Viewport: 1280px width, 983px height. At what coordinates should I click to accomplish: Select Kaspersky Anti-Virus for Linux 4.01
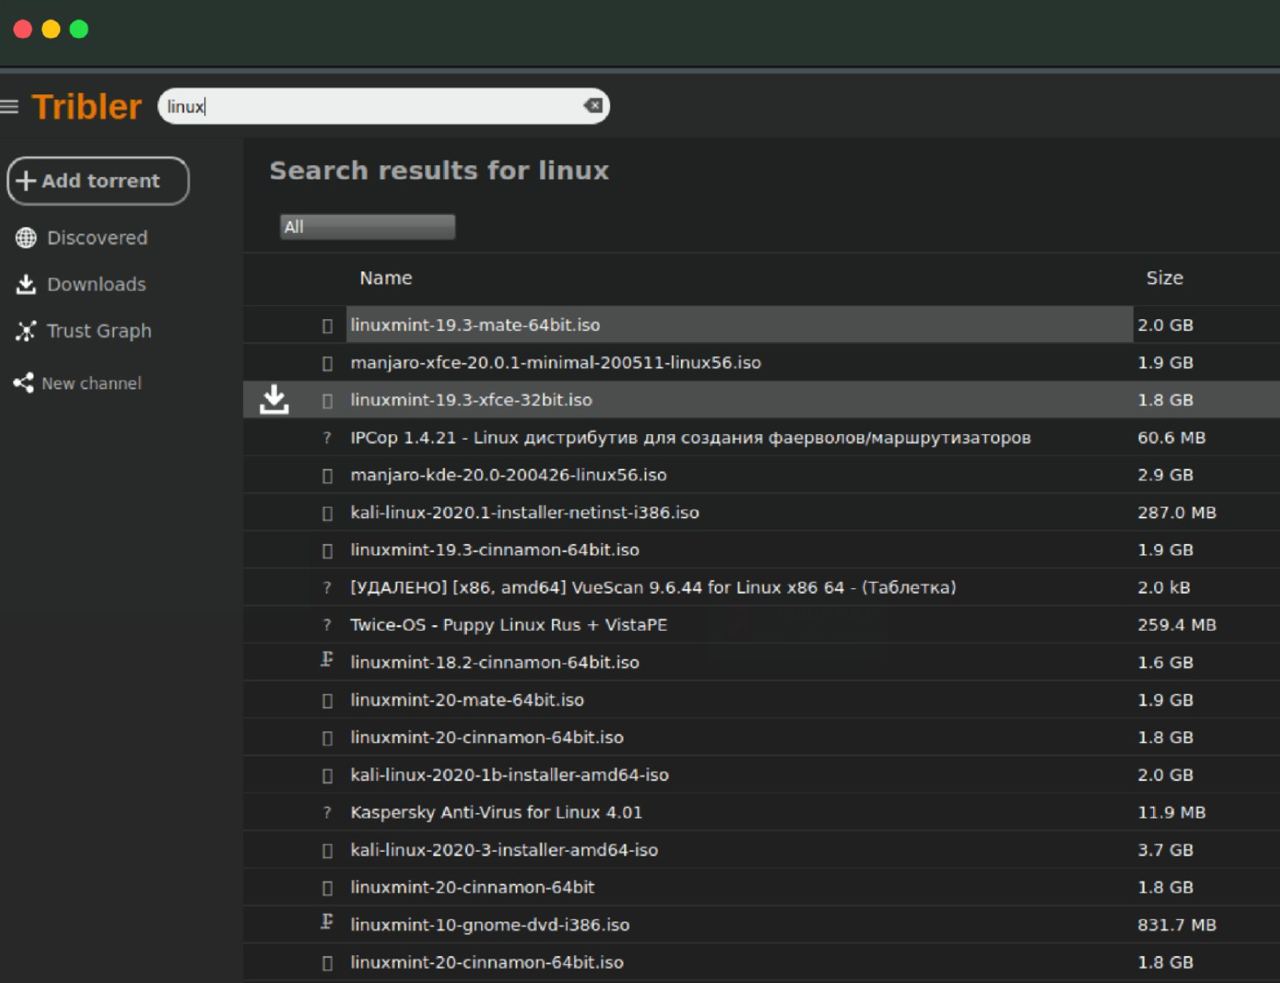[496, 812]
